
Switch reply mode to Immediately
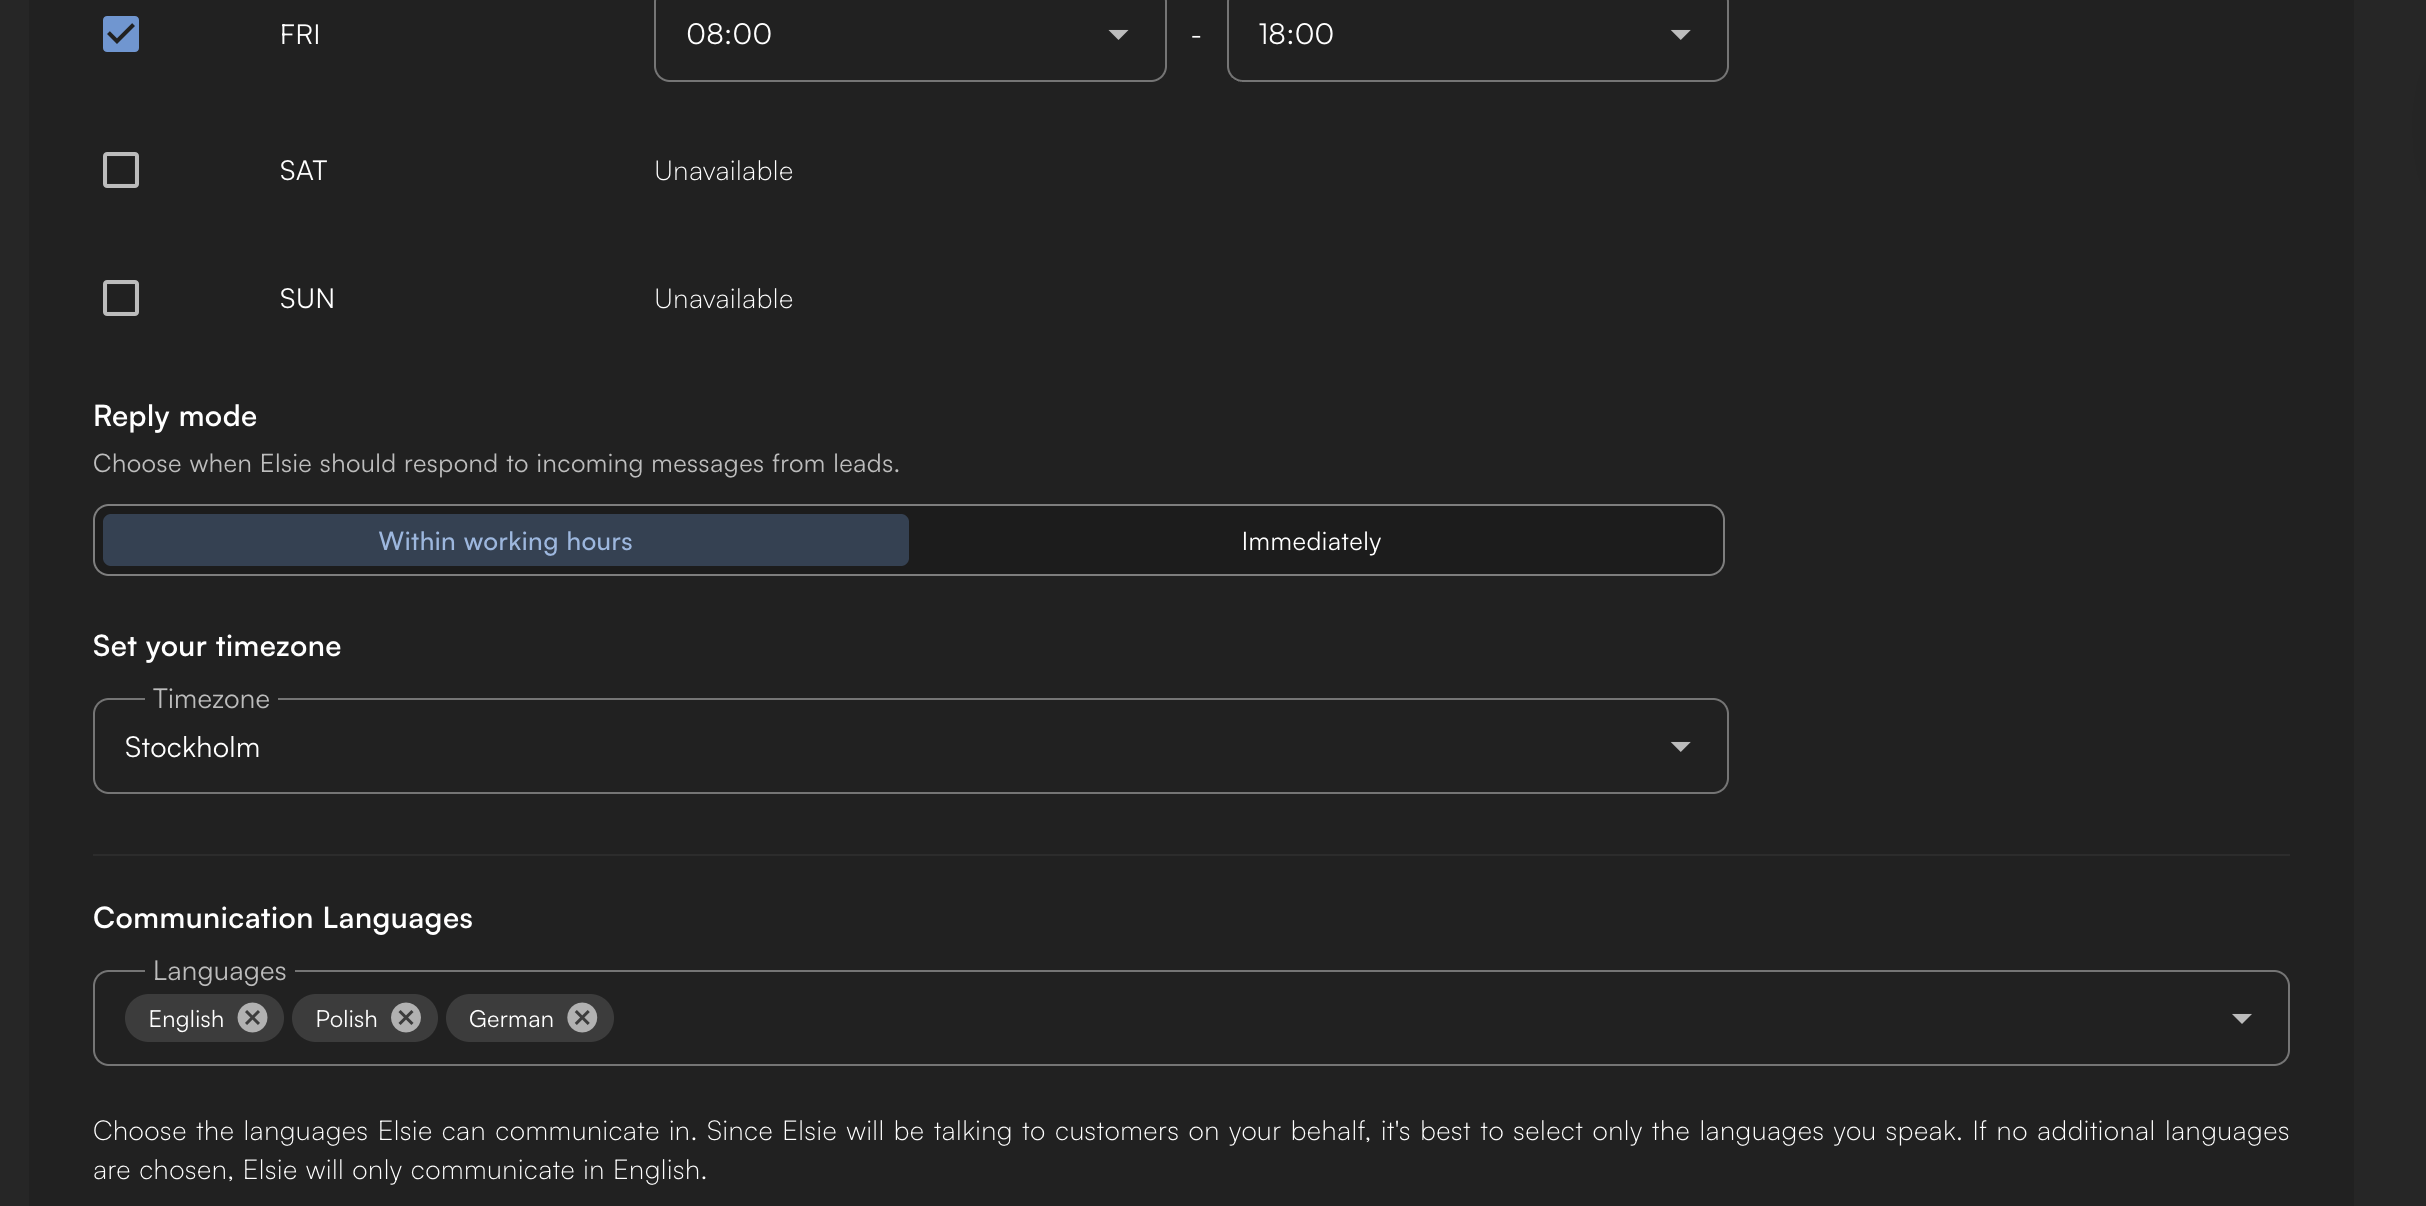click(1311, 540)
